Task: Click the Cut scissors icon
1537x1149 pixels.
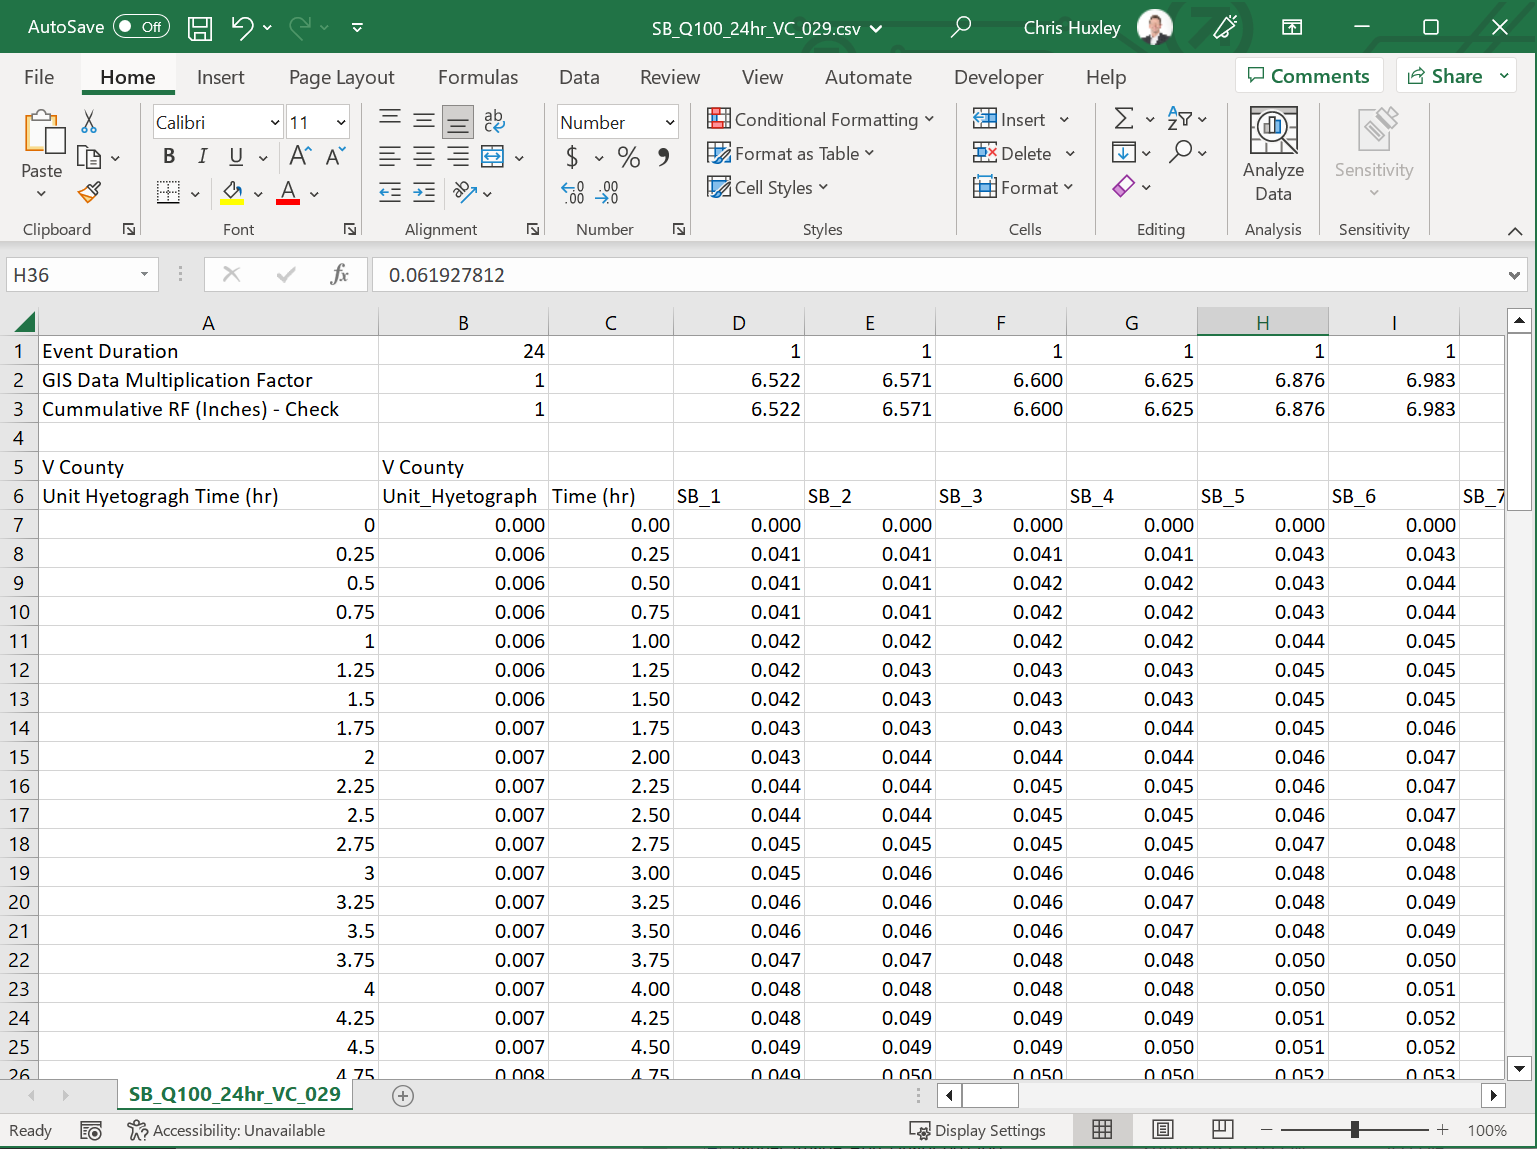Action: [89, 122]
